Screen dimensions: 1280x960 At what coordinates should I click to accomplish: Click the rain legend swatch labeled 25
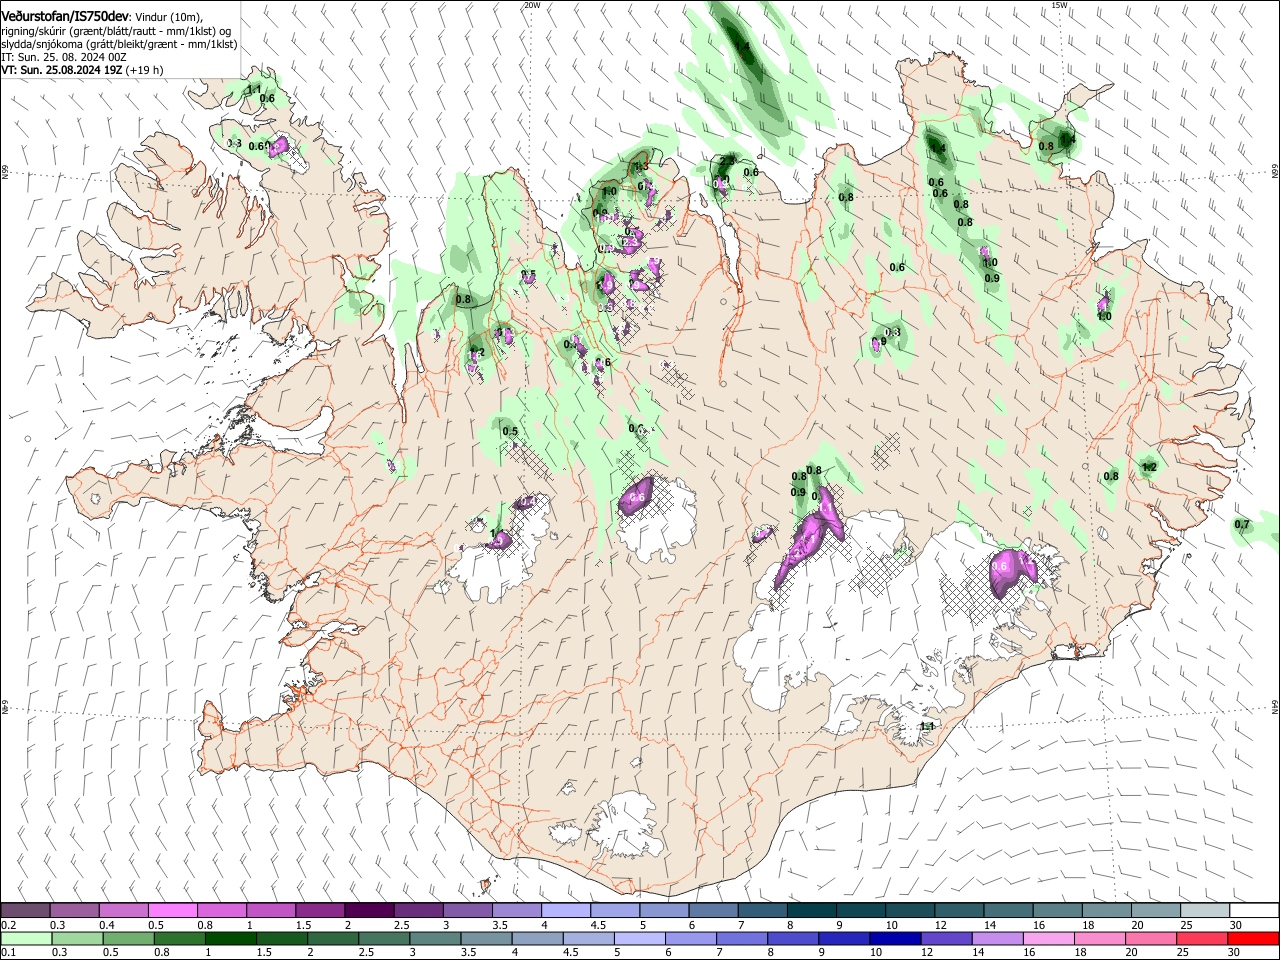(1201, 938)
